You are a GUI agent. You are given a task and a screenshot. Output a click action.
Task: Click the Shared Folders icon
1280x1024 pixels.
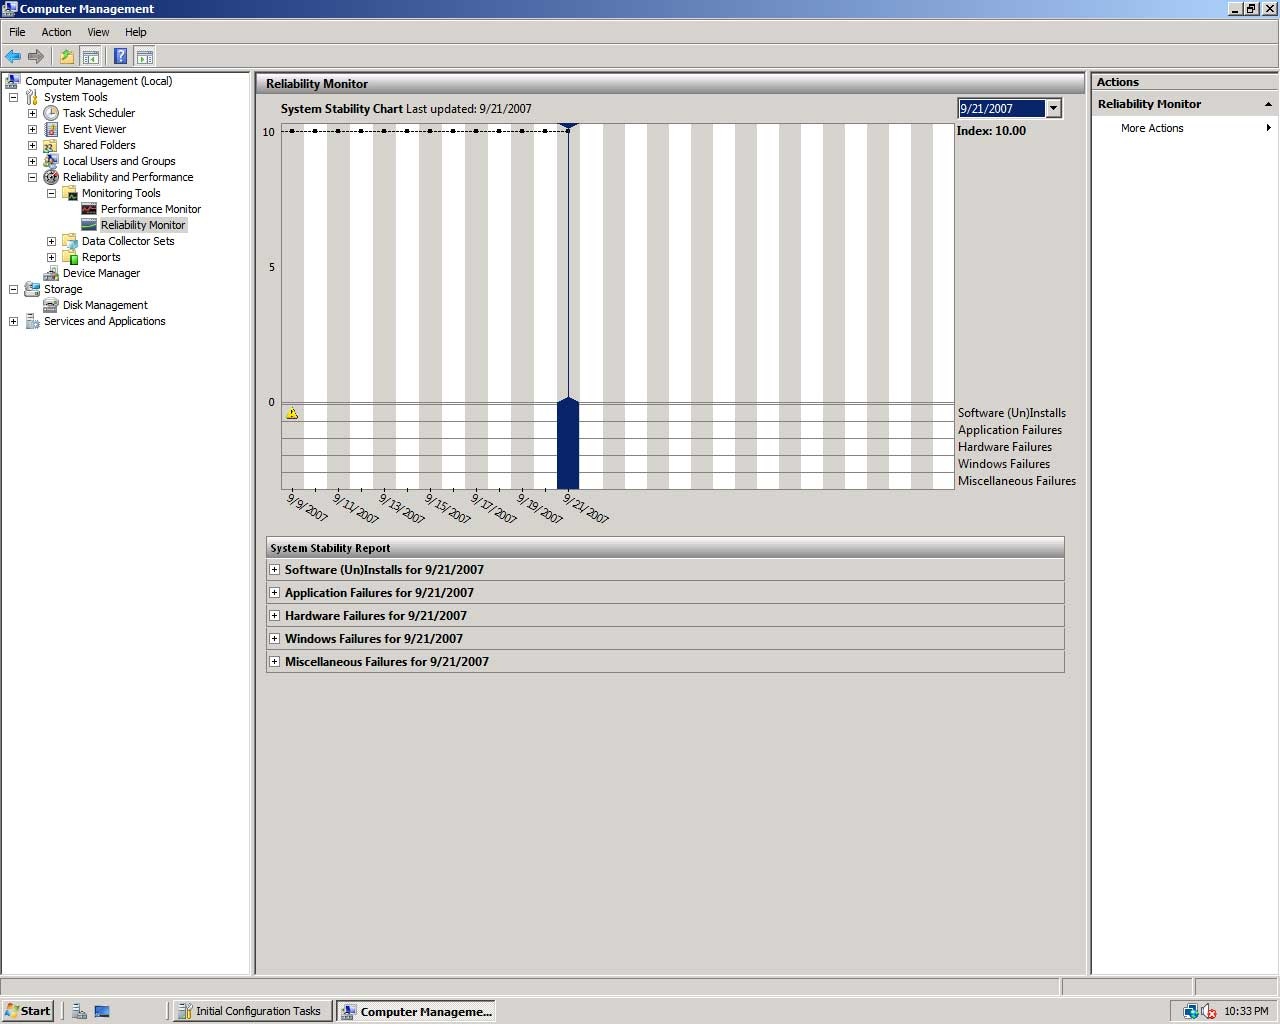coord(51,145)
